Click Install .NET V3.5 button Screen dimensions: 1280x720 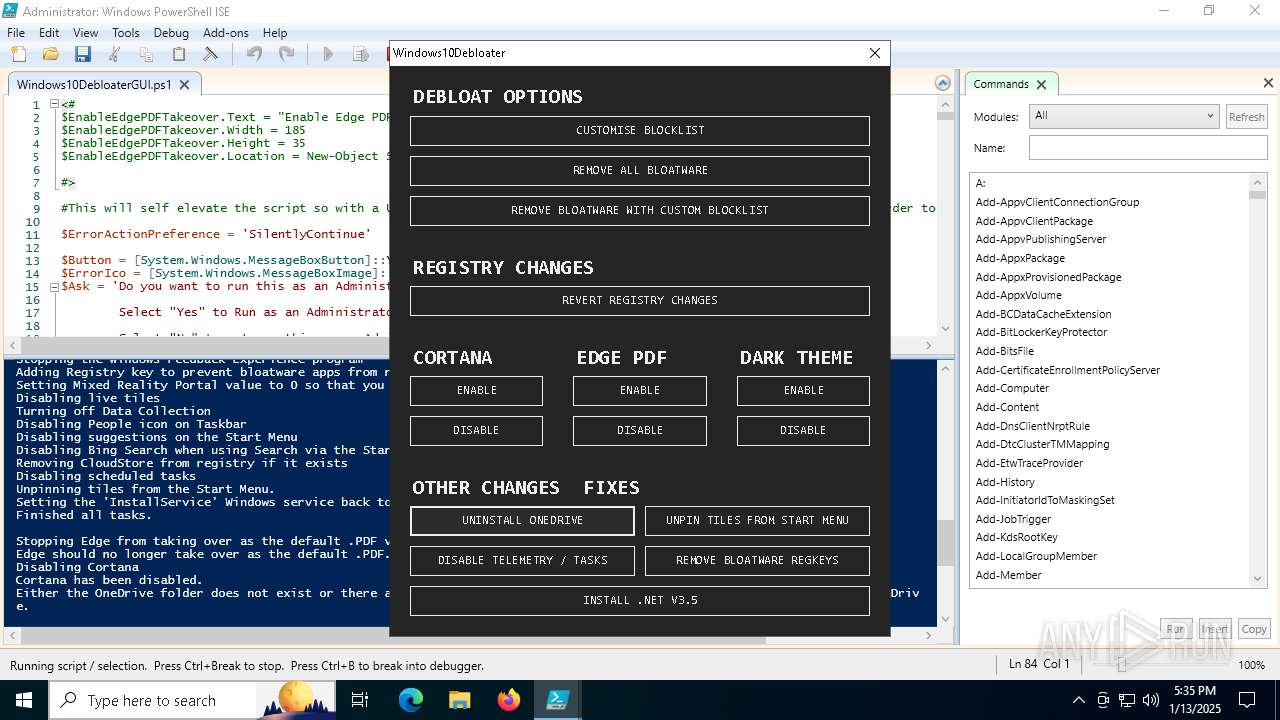click(640, 601)
